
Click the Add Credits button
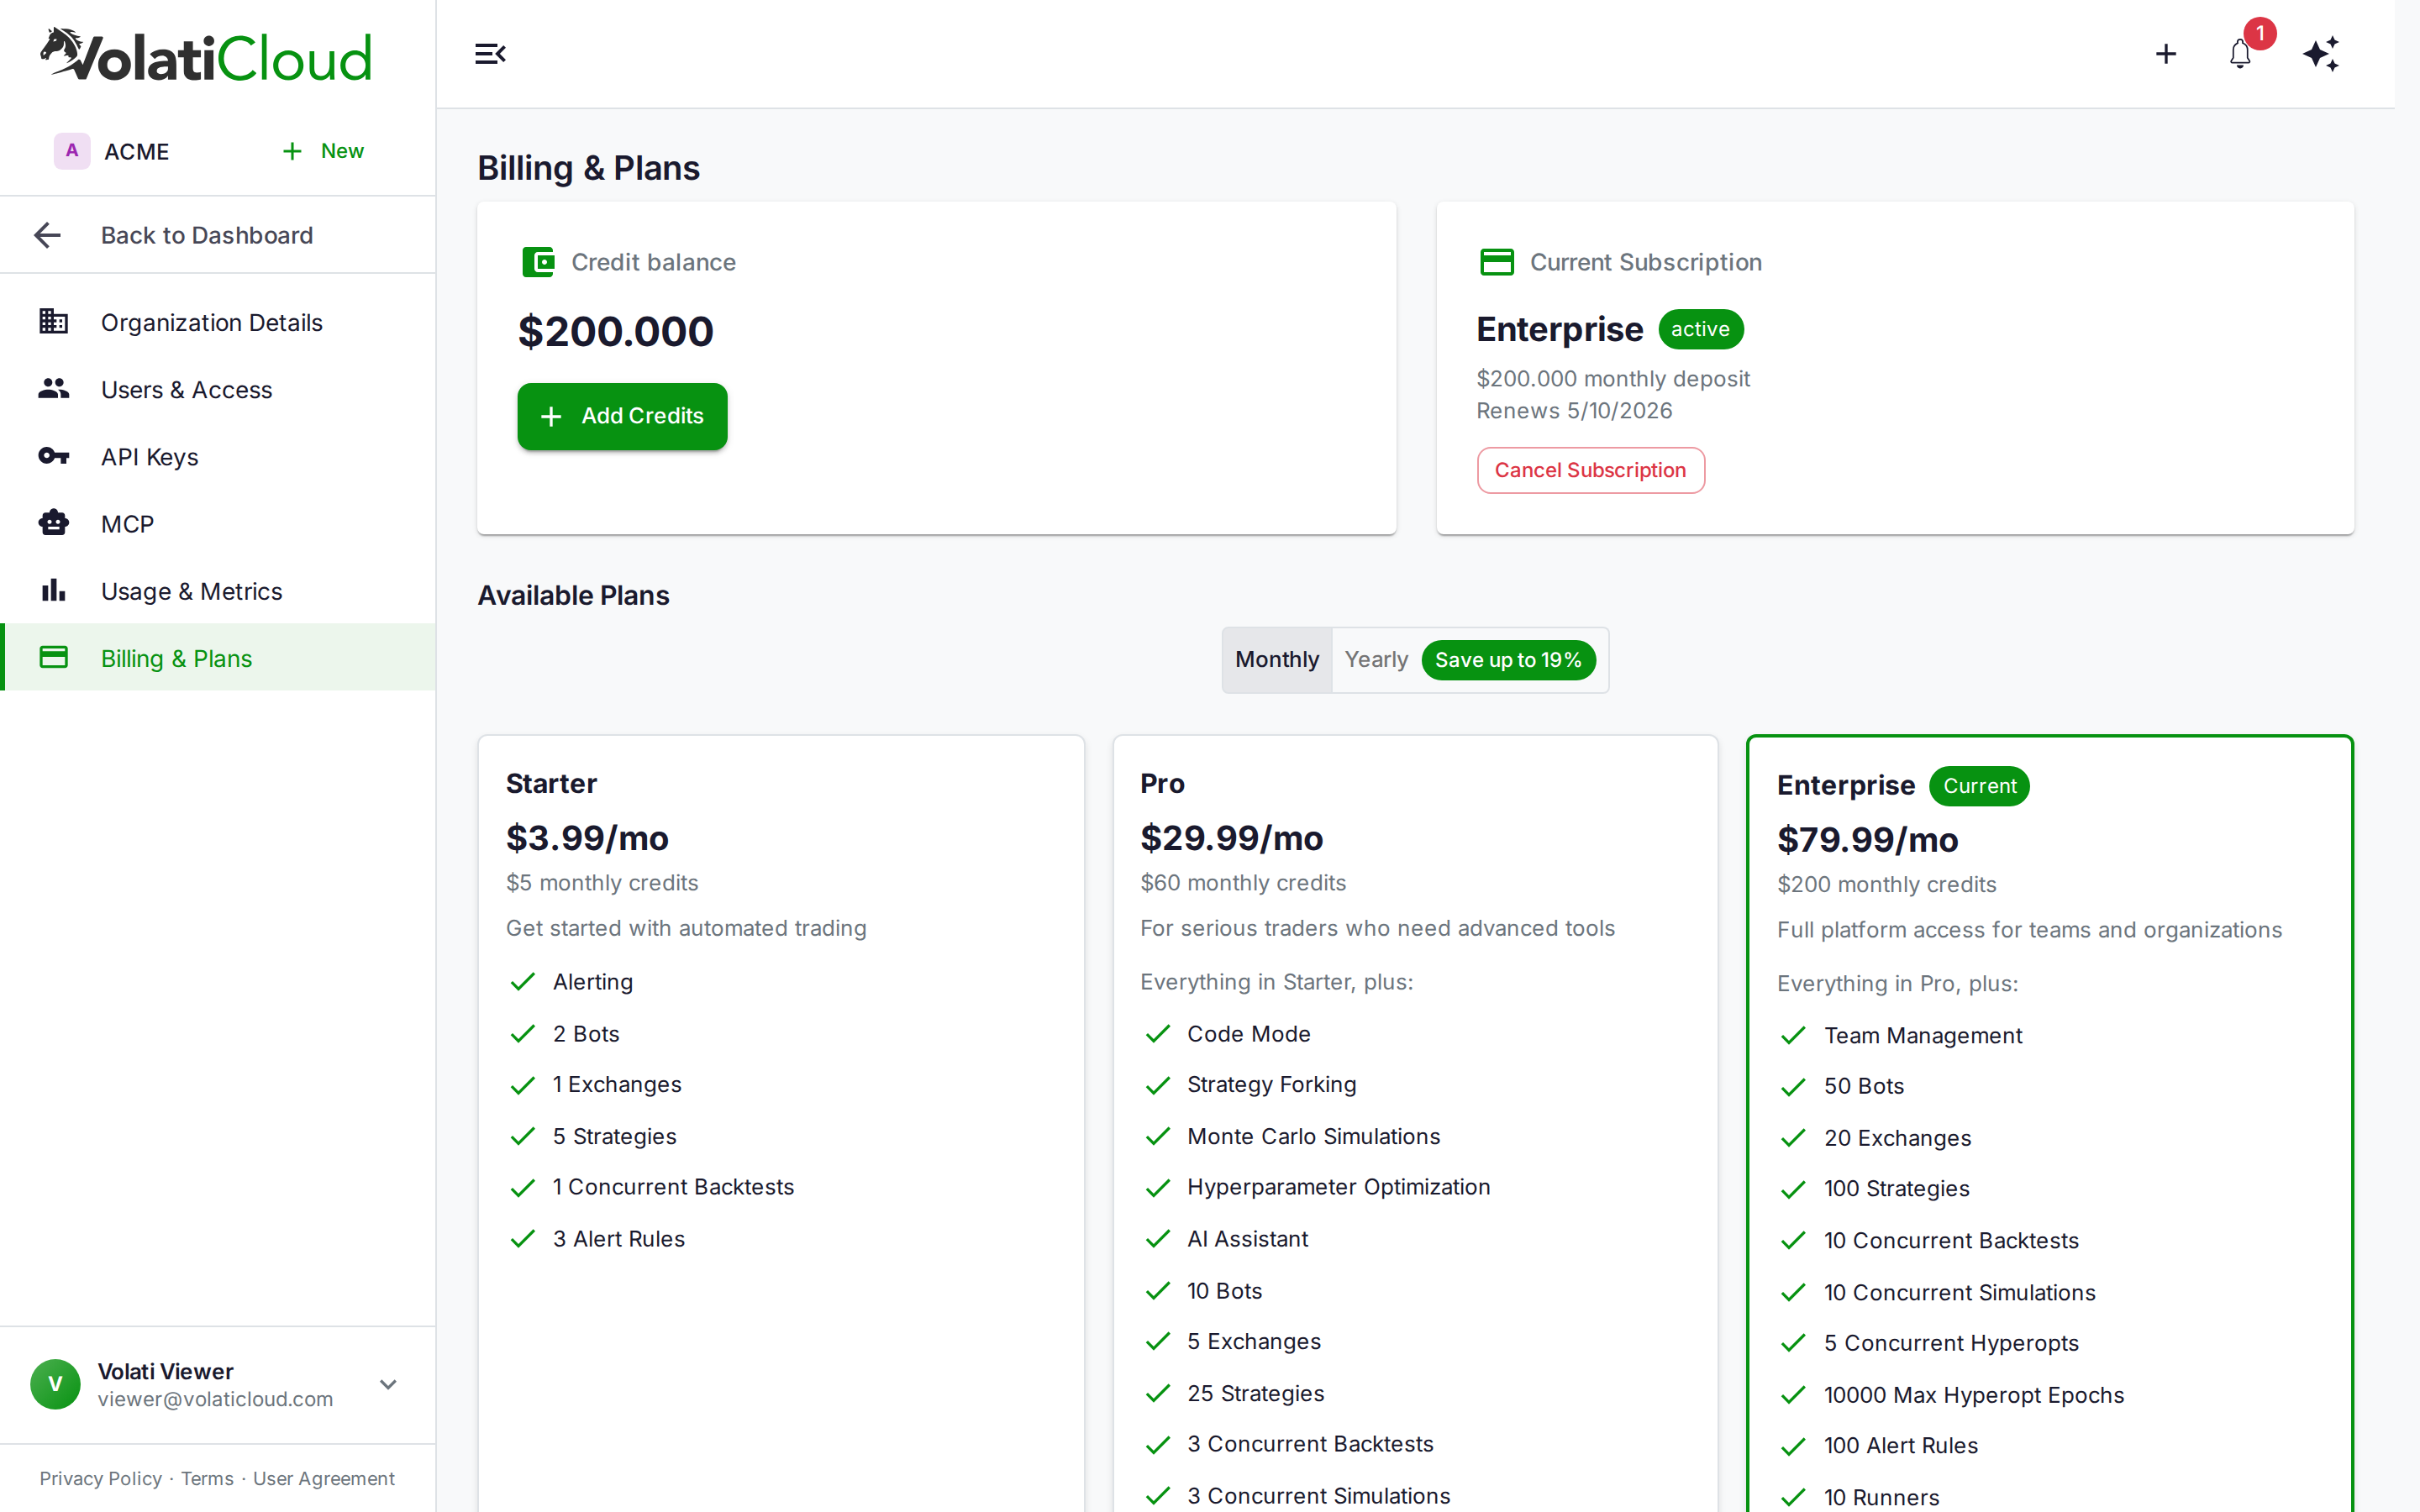[x=622, y=416]
